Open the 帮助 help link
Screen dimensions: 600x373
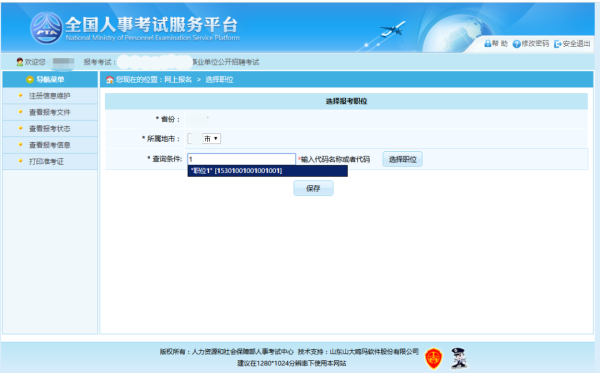499,44
